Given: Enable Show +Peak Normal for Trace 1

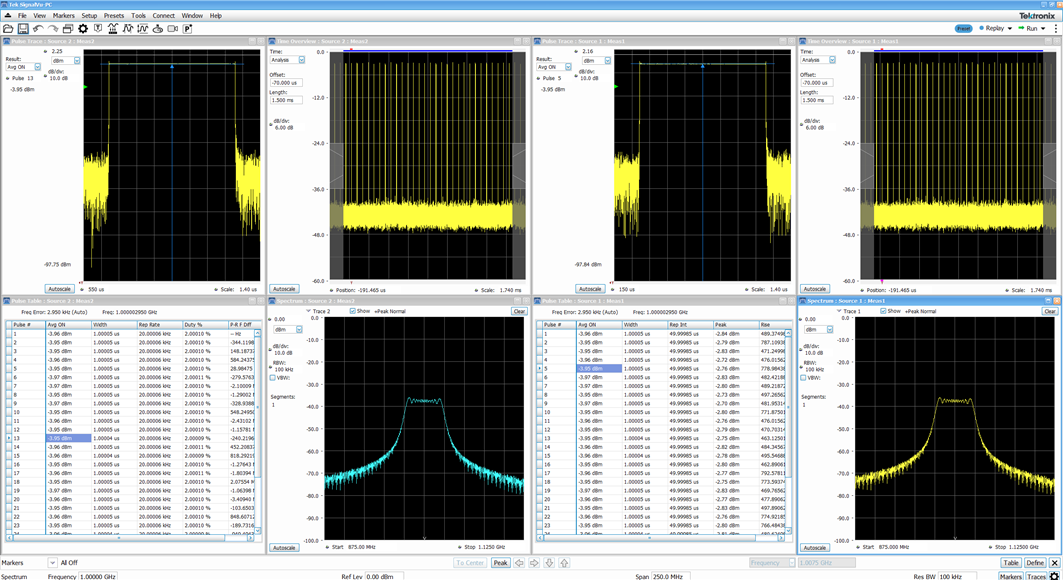Looking at the screenshot, I should pos(883,311).
